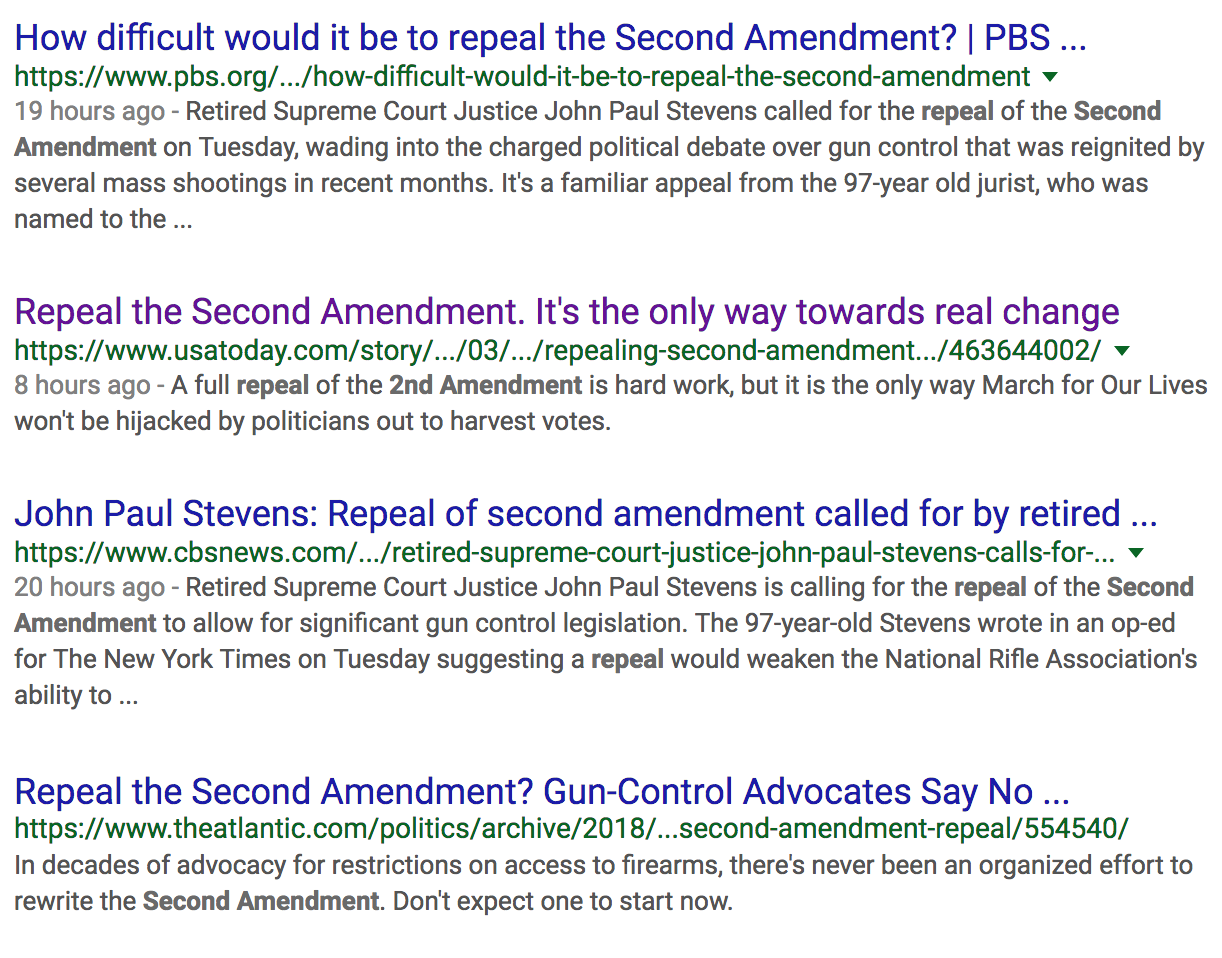1222x958 pixels.
Task: Click the green cbsnews.com URL
Action: click(x=565, y=553)
